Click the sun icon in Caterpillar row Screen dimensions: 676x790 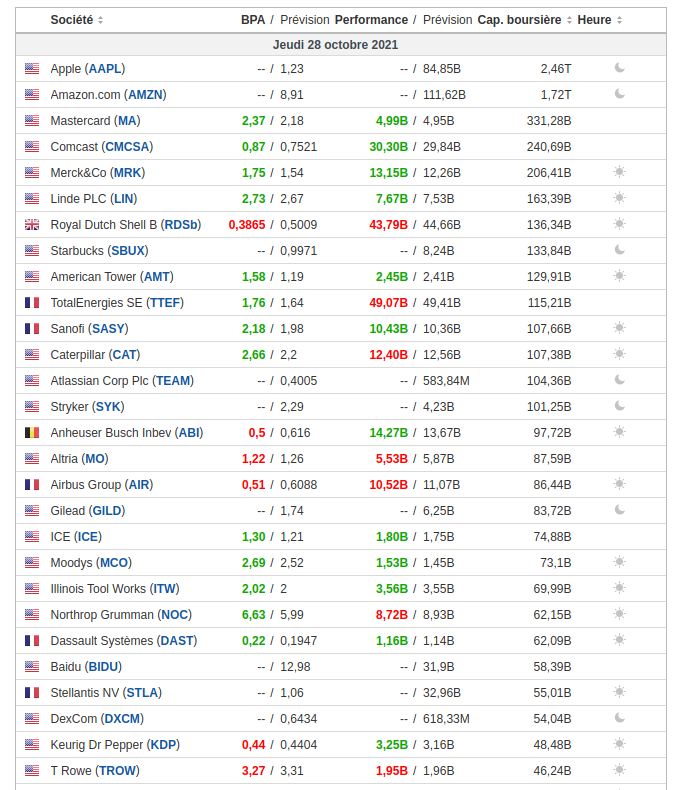point(619,354)
